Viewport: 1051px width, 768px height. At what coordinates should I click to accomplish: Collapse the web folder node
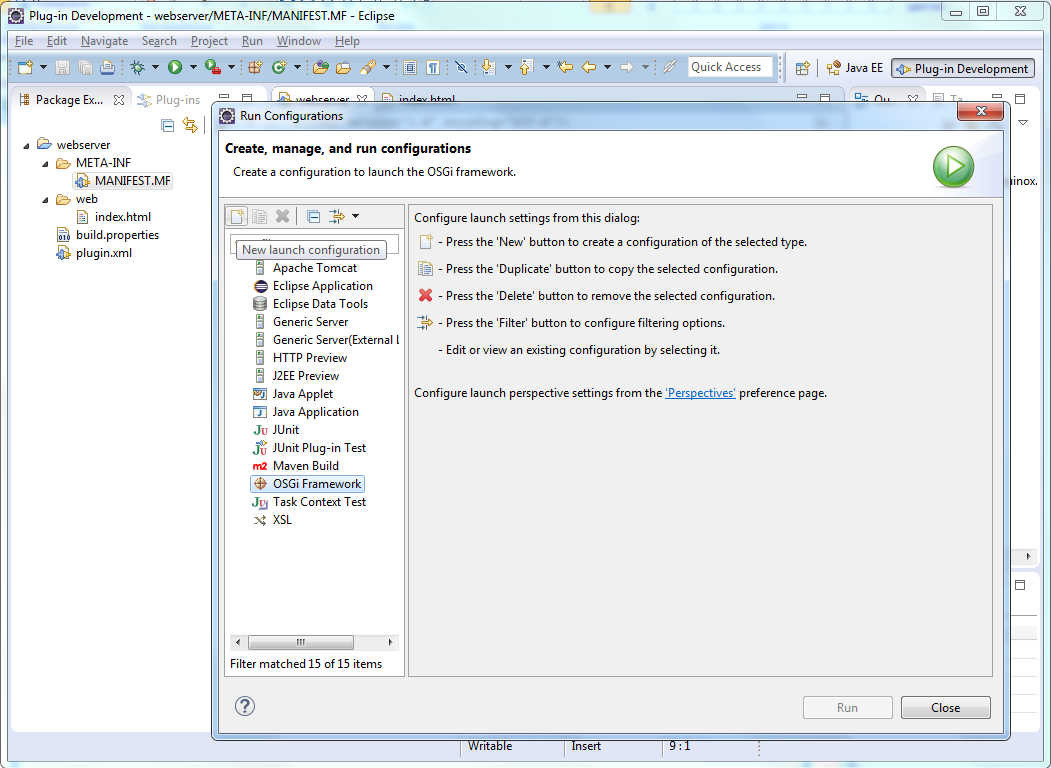[45, 199]
